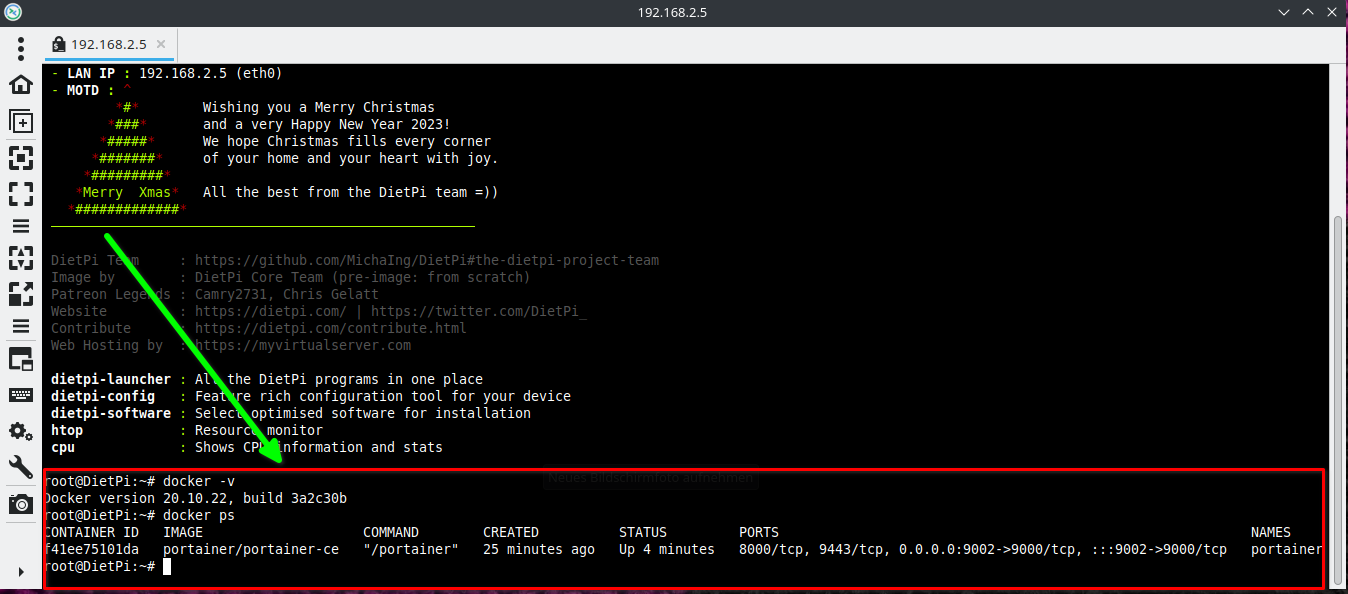The width and height of the screenshot is (1348, 594).
Task: Click the DietPi project team GitHub URL
Action: point(427,260)
